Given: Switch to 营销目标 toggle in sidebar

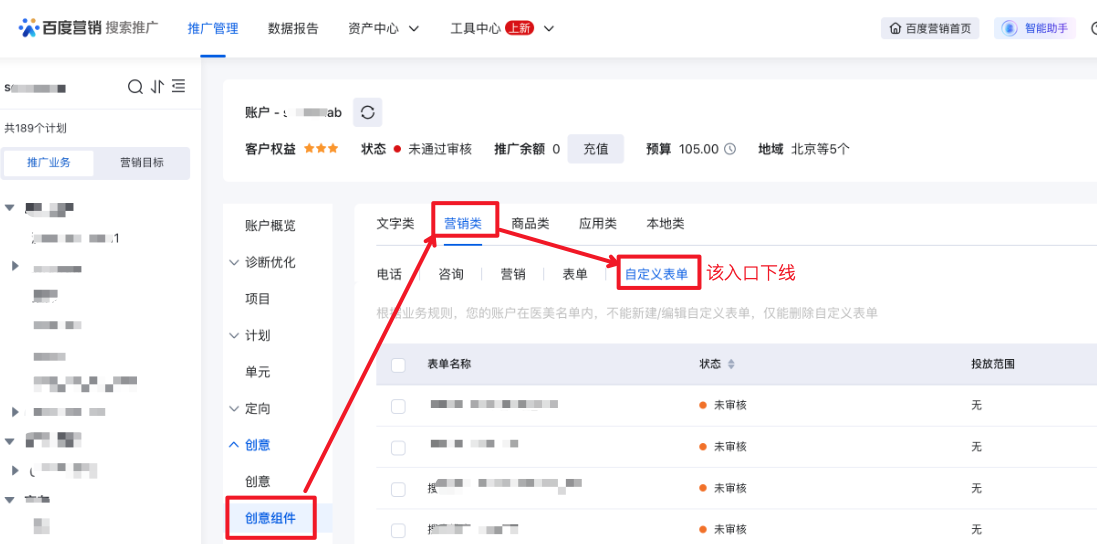Looking at the screenshot, I should pos(142,162).
